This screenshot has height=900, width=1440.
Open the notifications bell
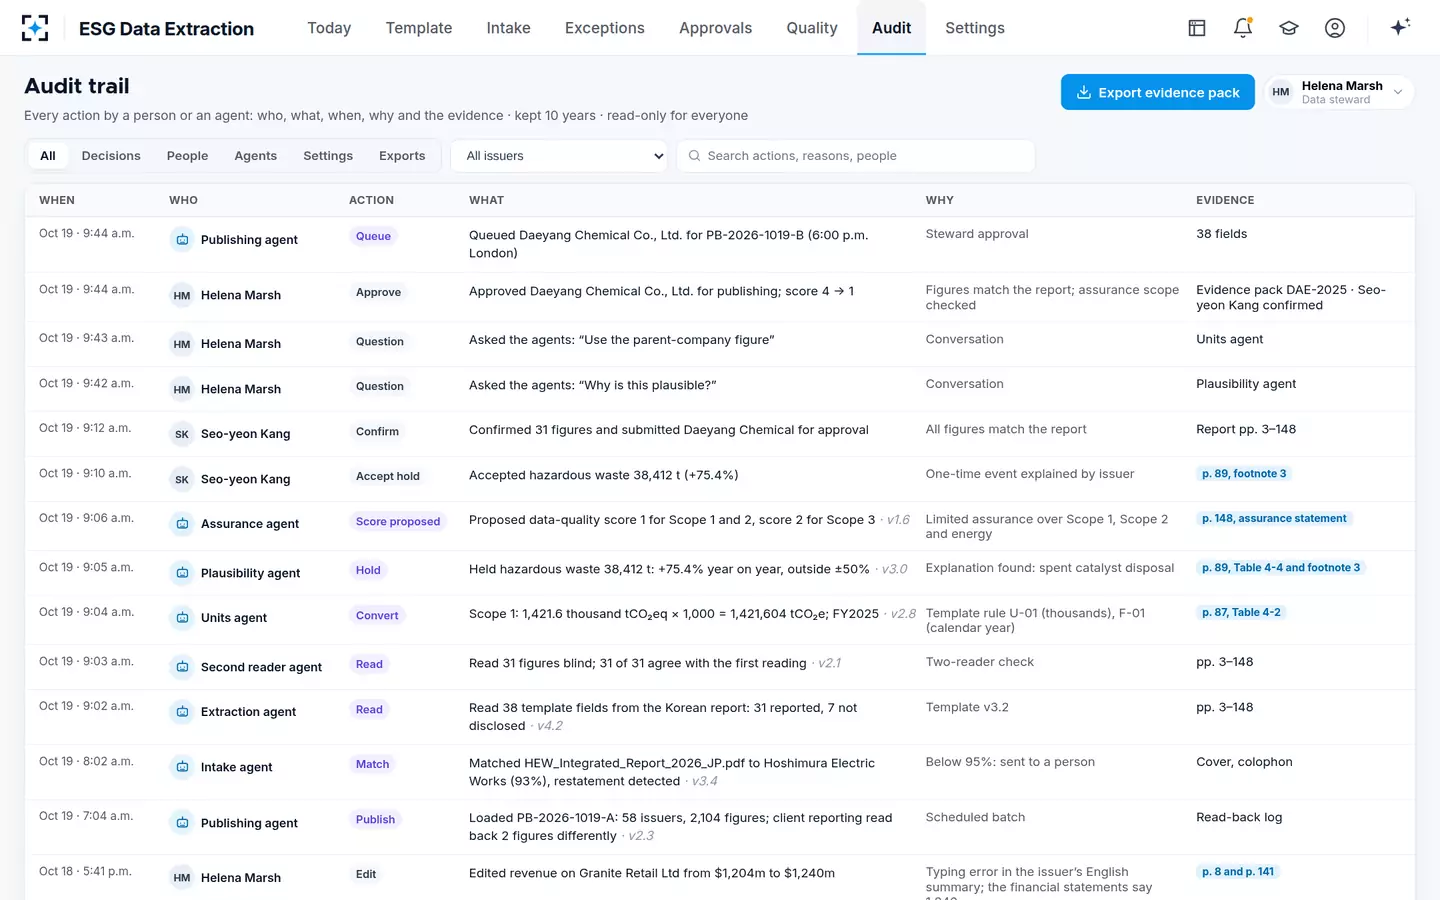click(1243, 28)
